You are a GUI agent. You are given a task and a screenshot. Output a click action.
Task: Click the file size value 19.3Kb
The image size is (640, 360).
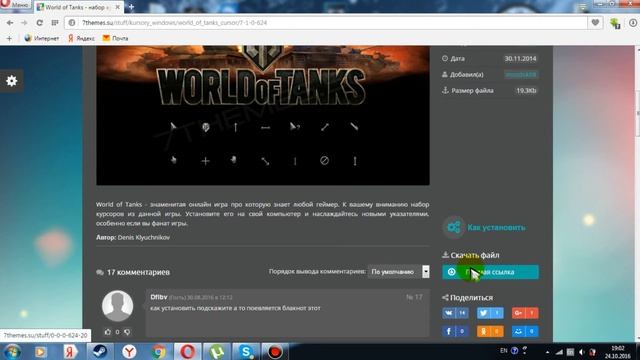point(526,91)
